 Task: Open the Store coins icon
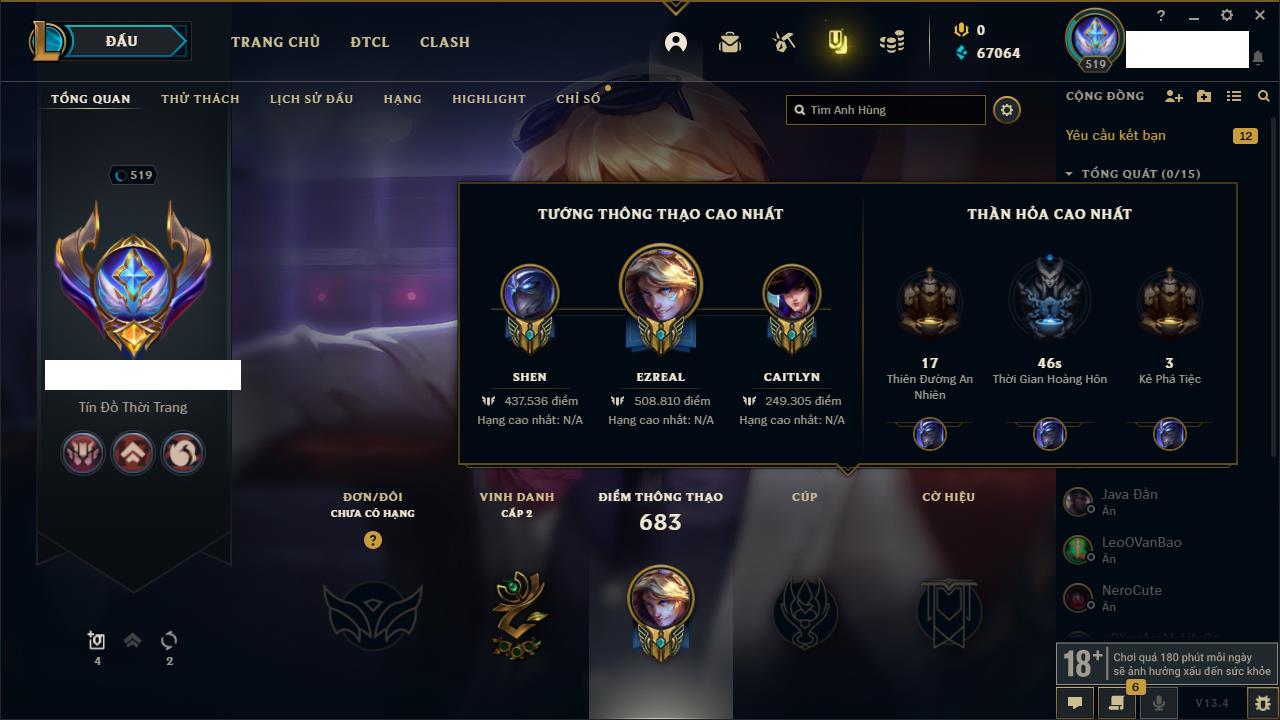(892, 42)
